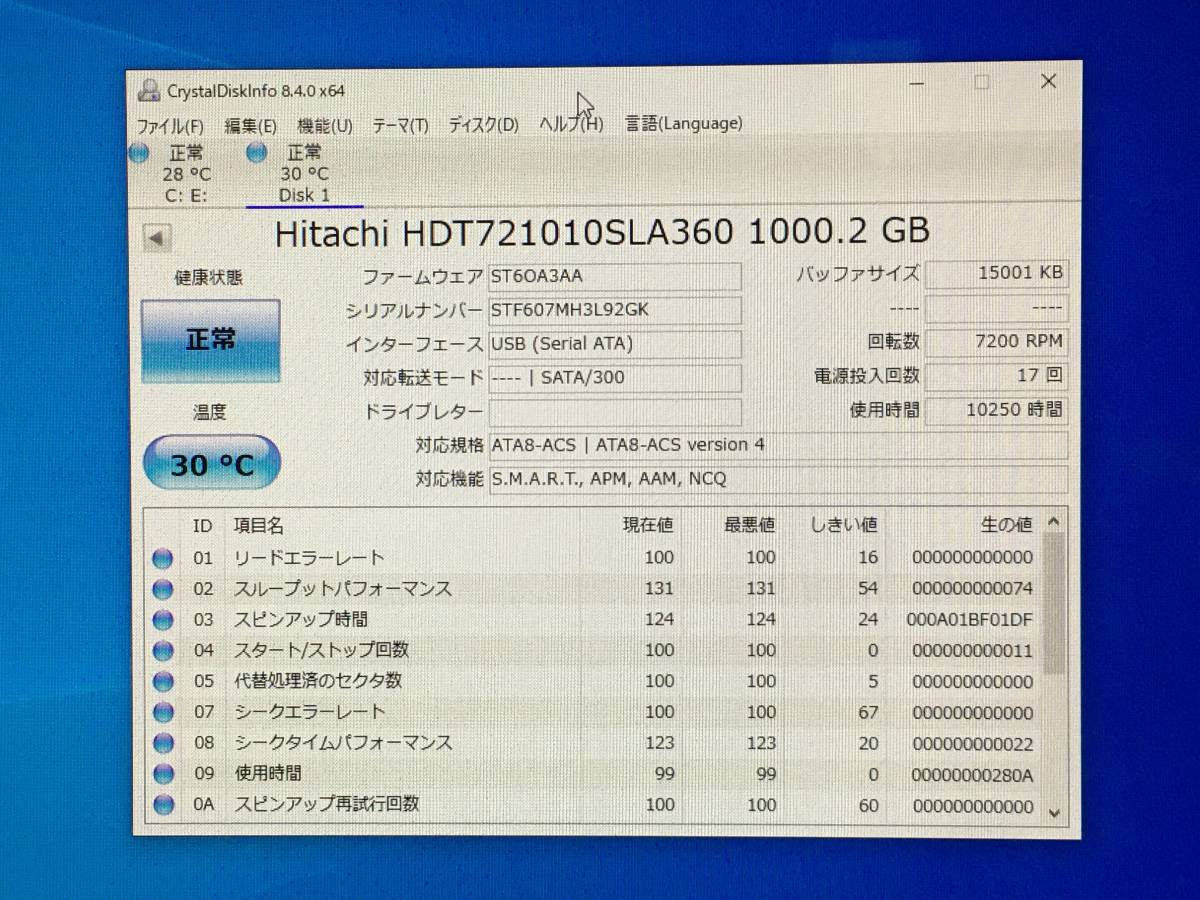Click status orb of スタート/ストップ回数 row
This screenshot has width=1200, height=900.
(x=163, y=651)
